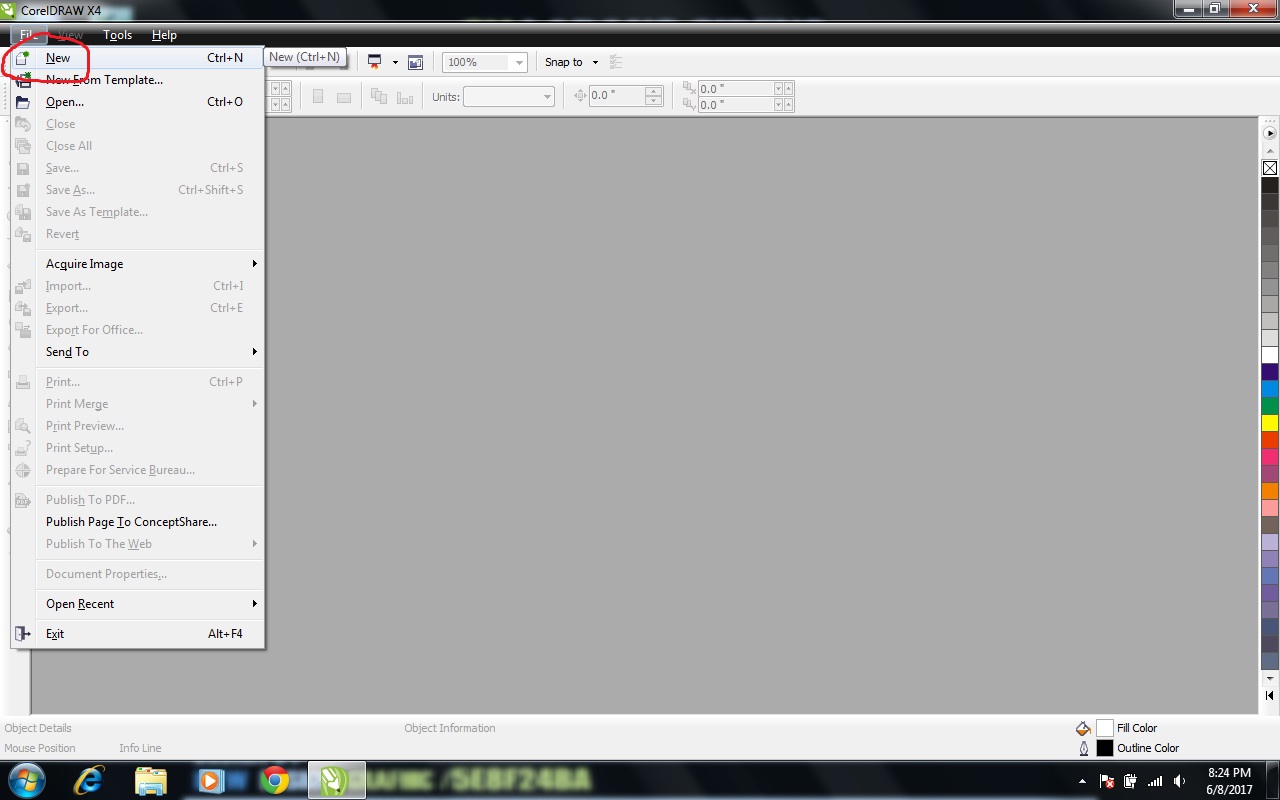Choose Open... in the File menu
This screenshot has width=1280, height=800.
(x=137, y=102)
